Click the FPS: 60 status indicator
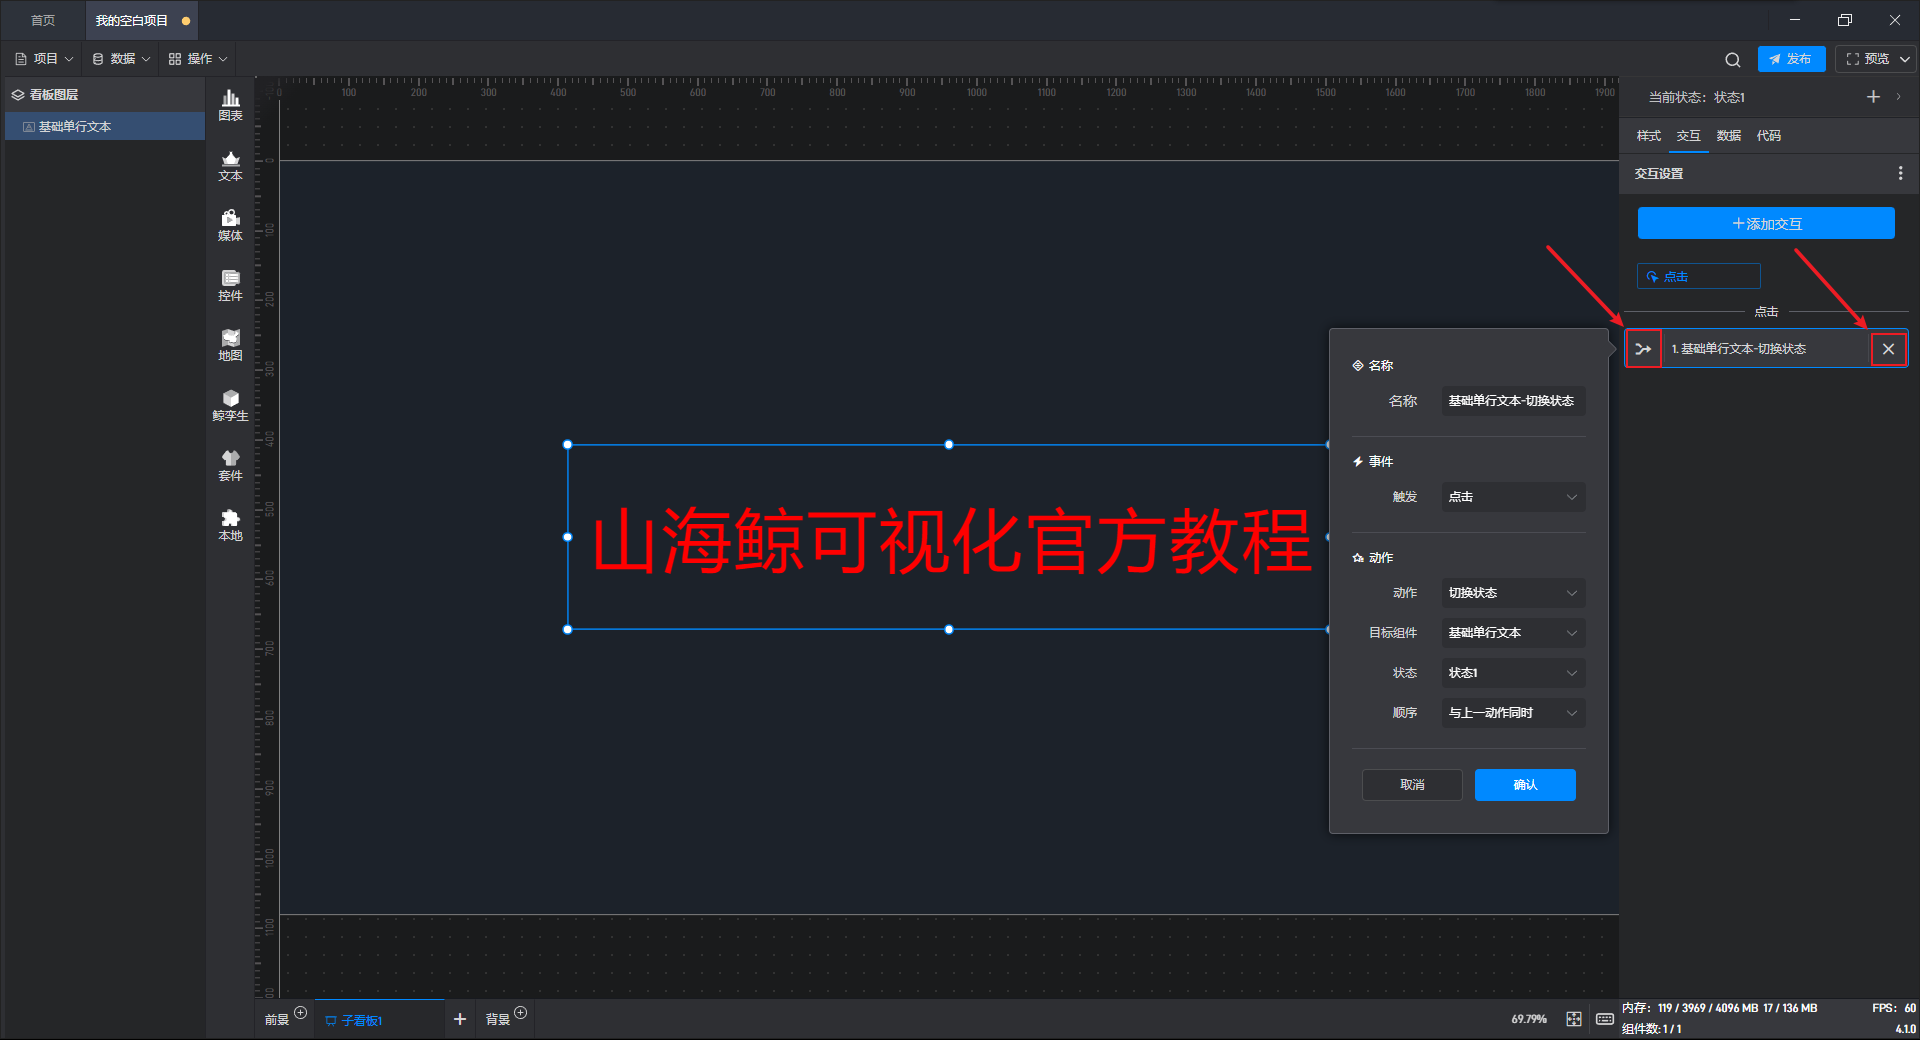 tap(1894, 1008)
